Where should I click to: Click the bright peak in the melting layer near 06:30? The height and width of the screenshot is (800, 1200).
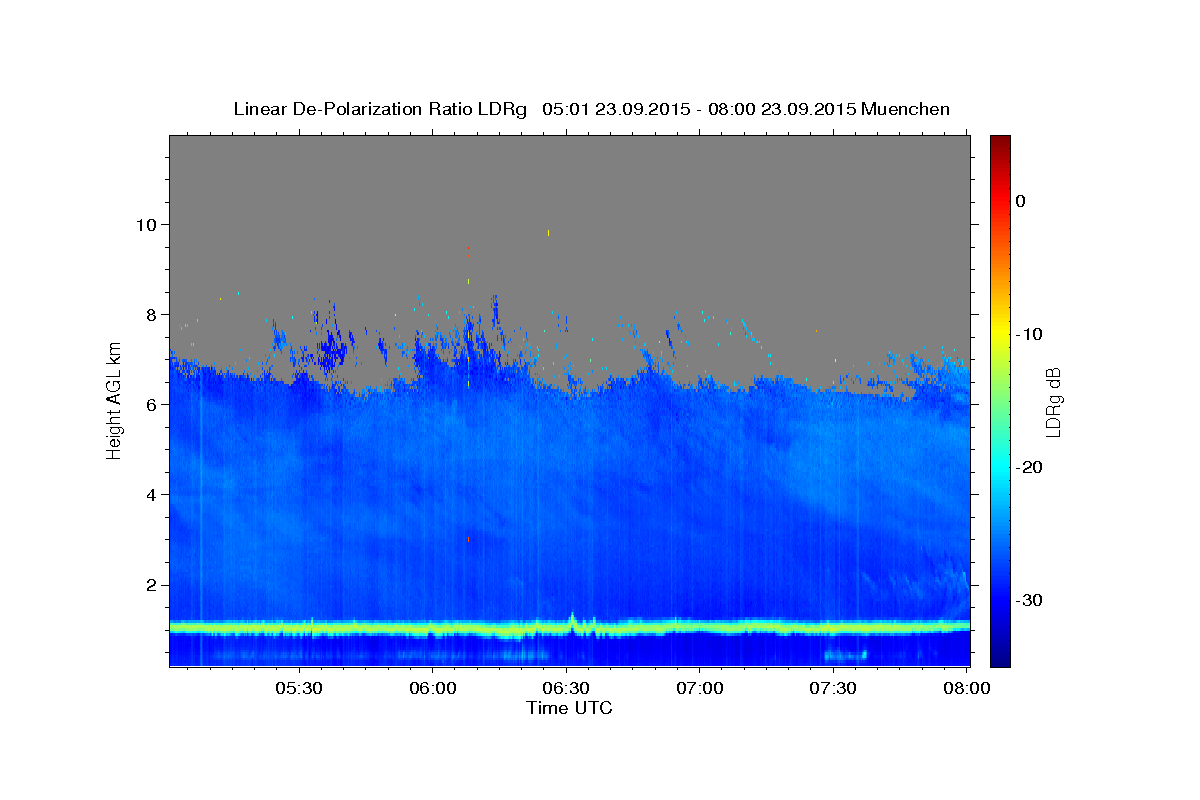click(573, 619)
